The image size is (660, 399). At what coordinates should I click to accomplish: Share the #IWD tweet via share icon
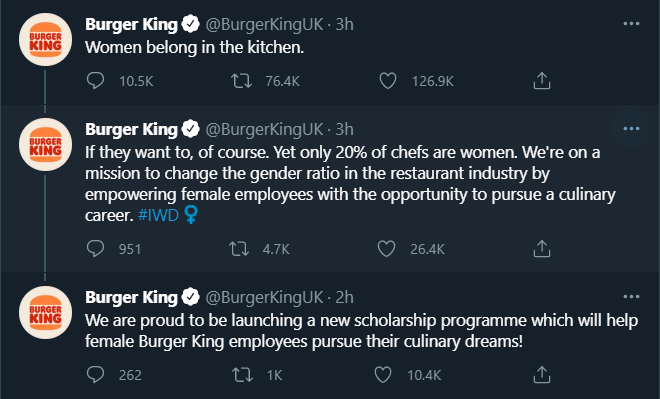542,248
